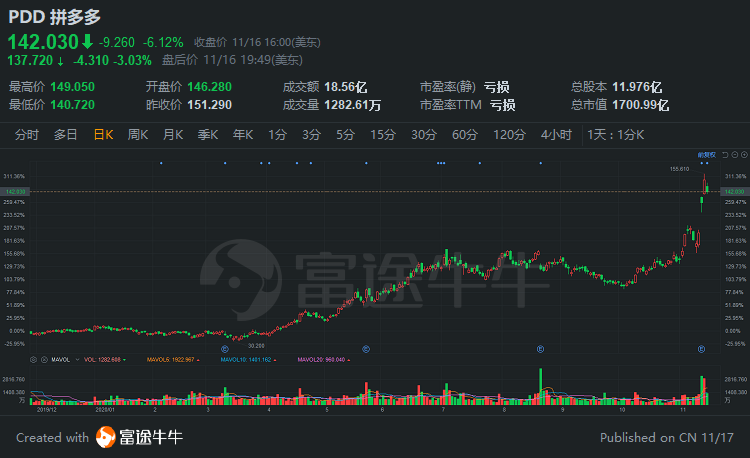Click the 市盈率TTM 亏损 value
750x458 pixels.
point(503,105)
